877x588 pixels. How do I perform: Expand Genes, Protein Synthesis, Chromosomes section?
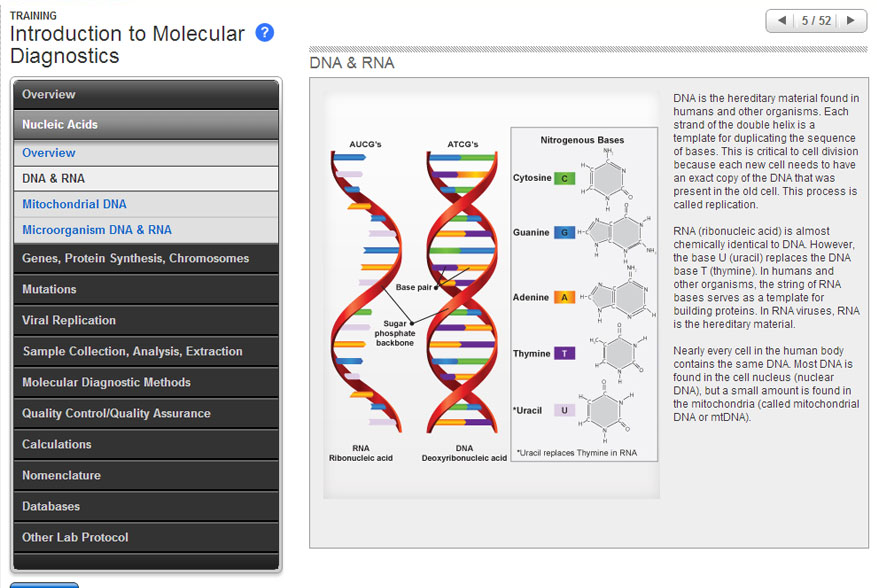point(145,258)
